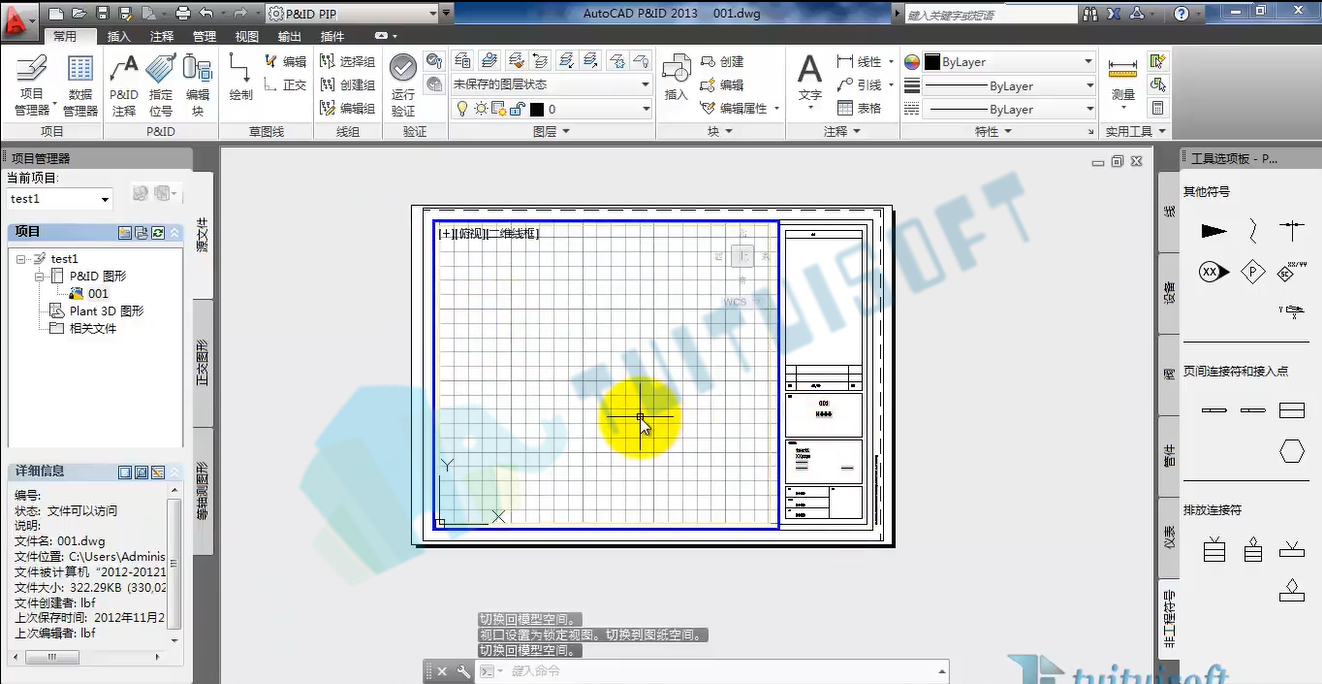
Task: Open the 项目管理器 ribbon tool
Action: (x=32, y=85)
